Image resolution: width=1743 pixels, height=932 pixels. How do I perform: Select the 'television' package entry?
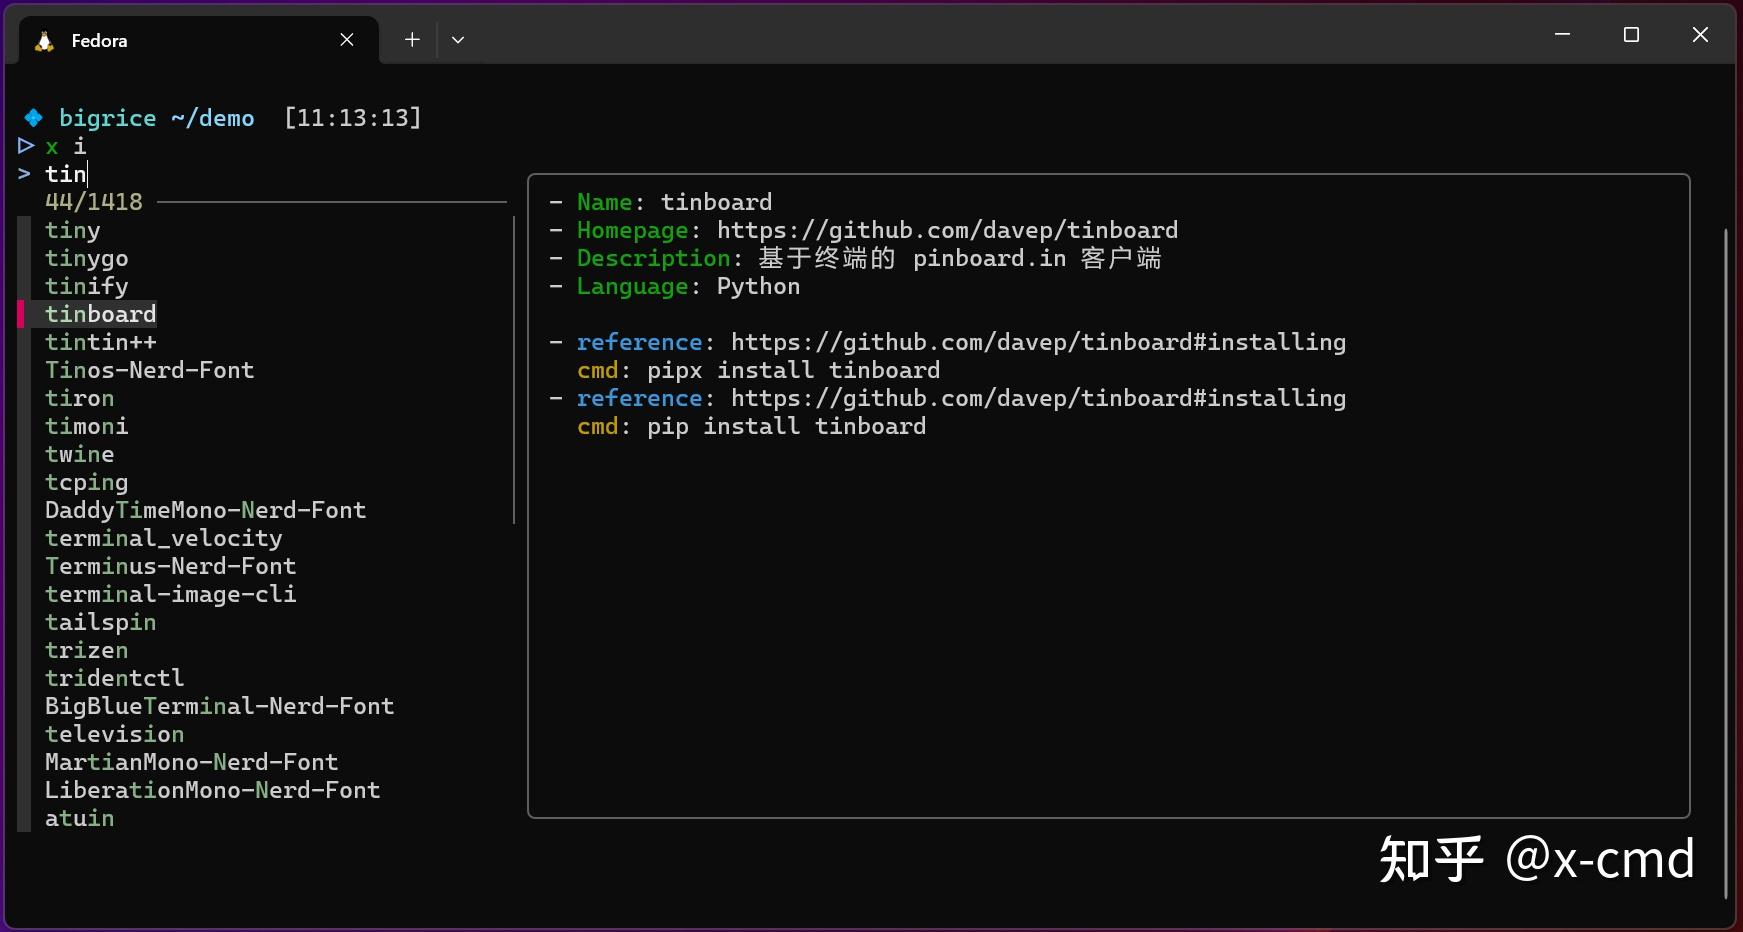(x=114, y=733)
